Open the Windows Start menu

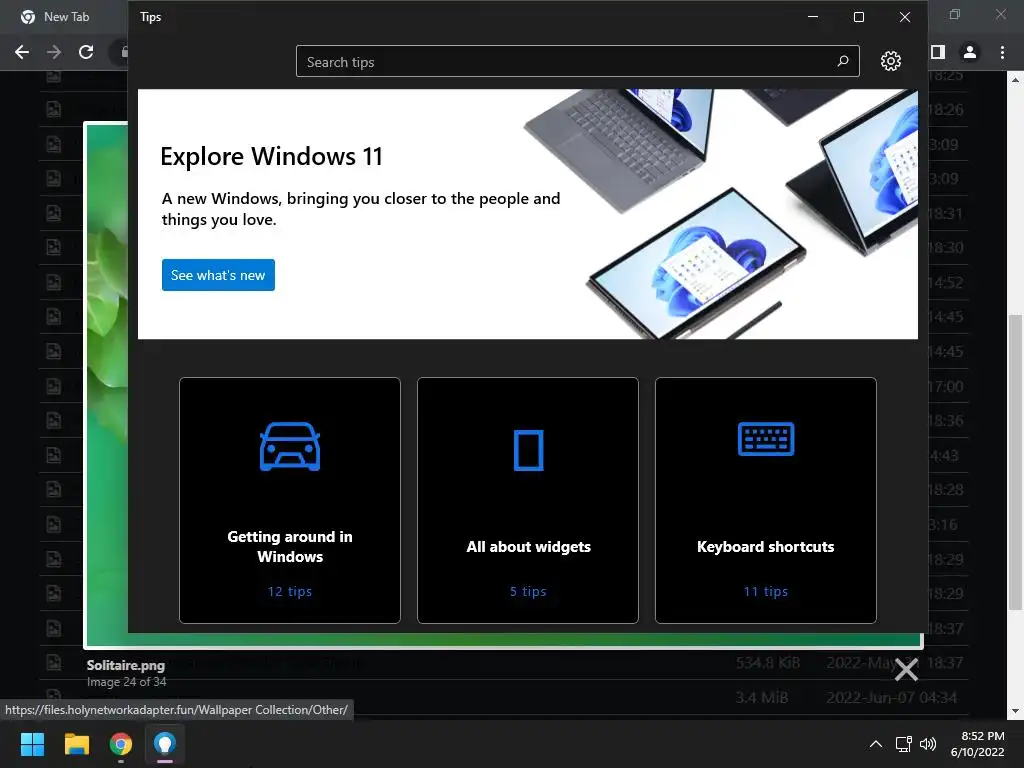click(32, 744)
